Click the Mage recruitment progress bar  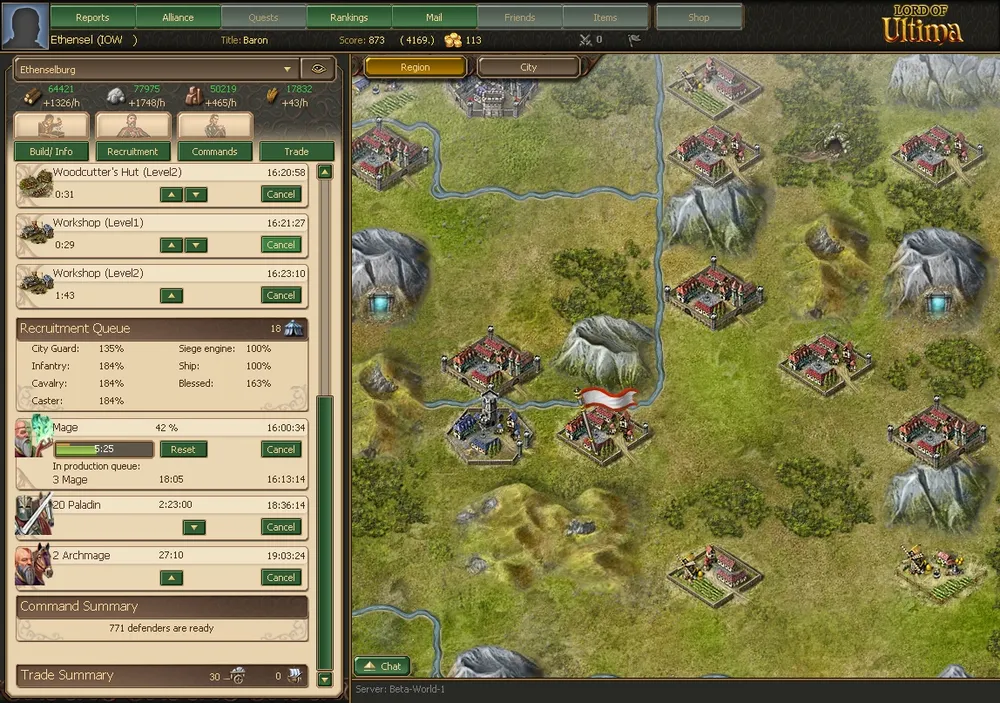(104, 449)
